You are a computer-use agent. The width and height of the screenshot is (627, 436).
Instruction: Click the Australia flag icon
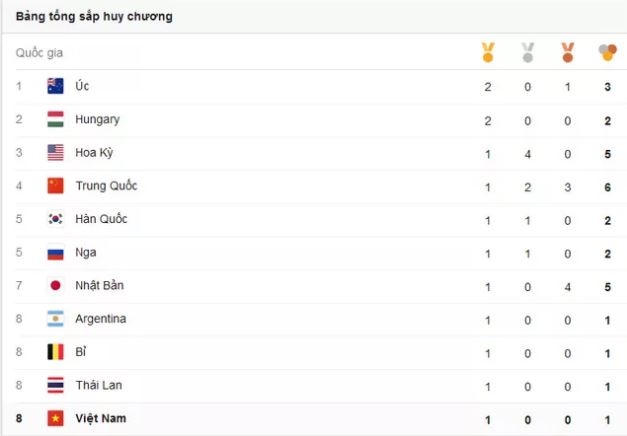click(56, 86)
